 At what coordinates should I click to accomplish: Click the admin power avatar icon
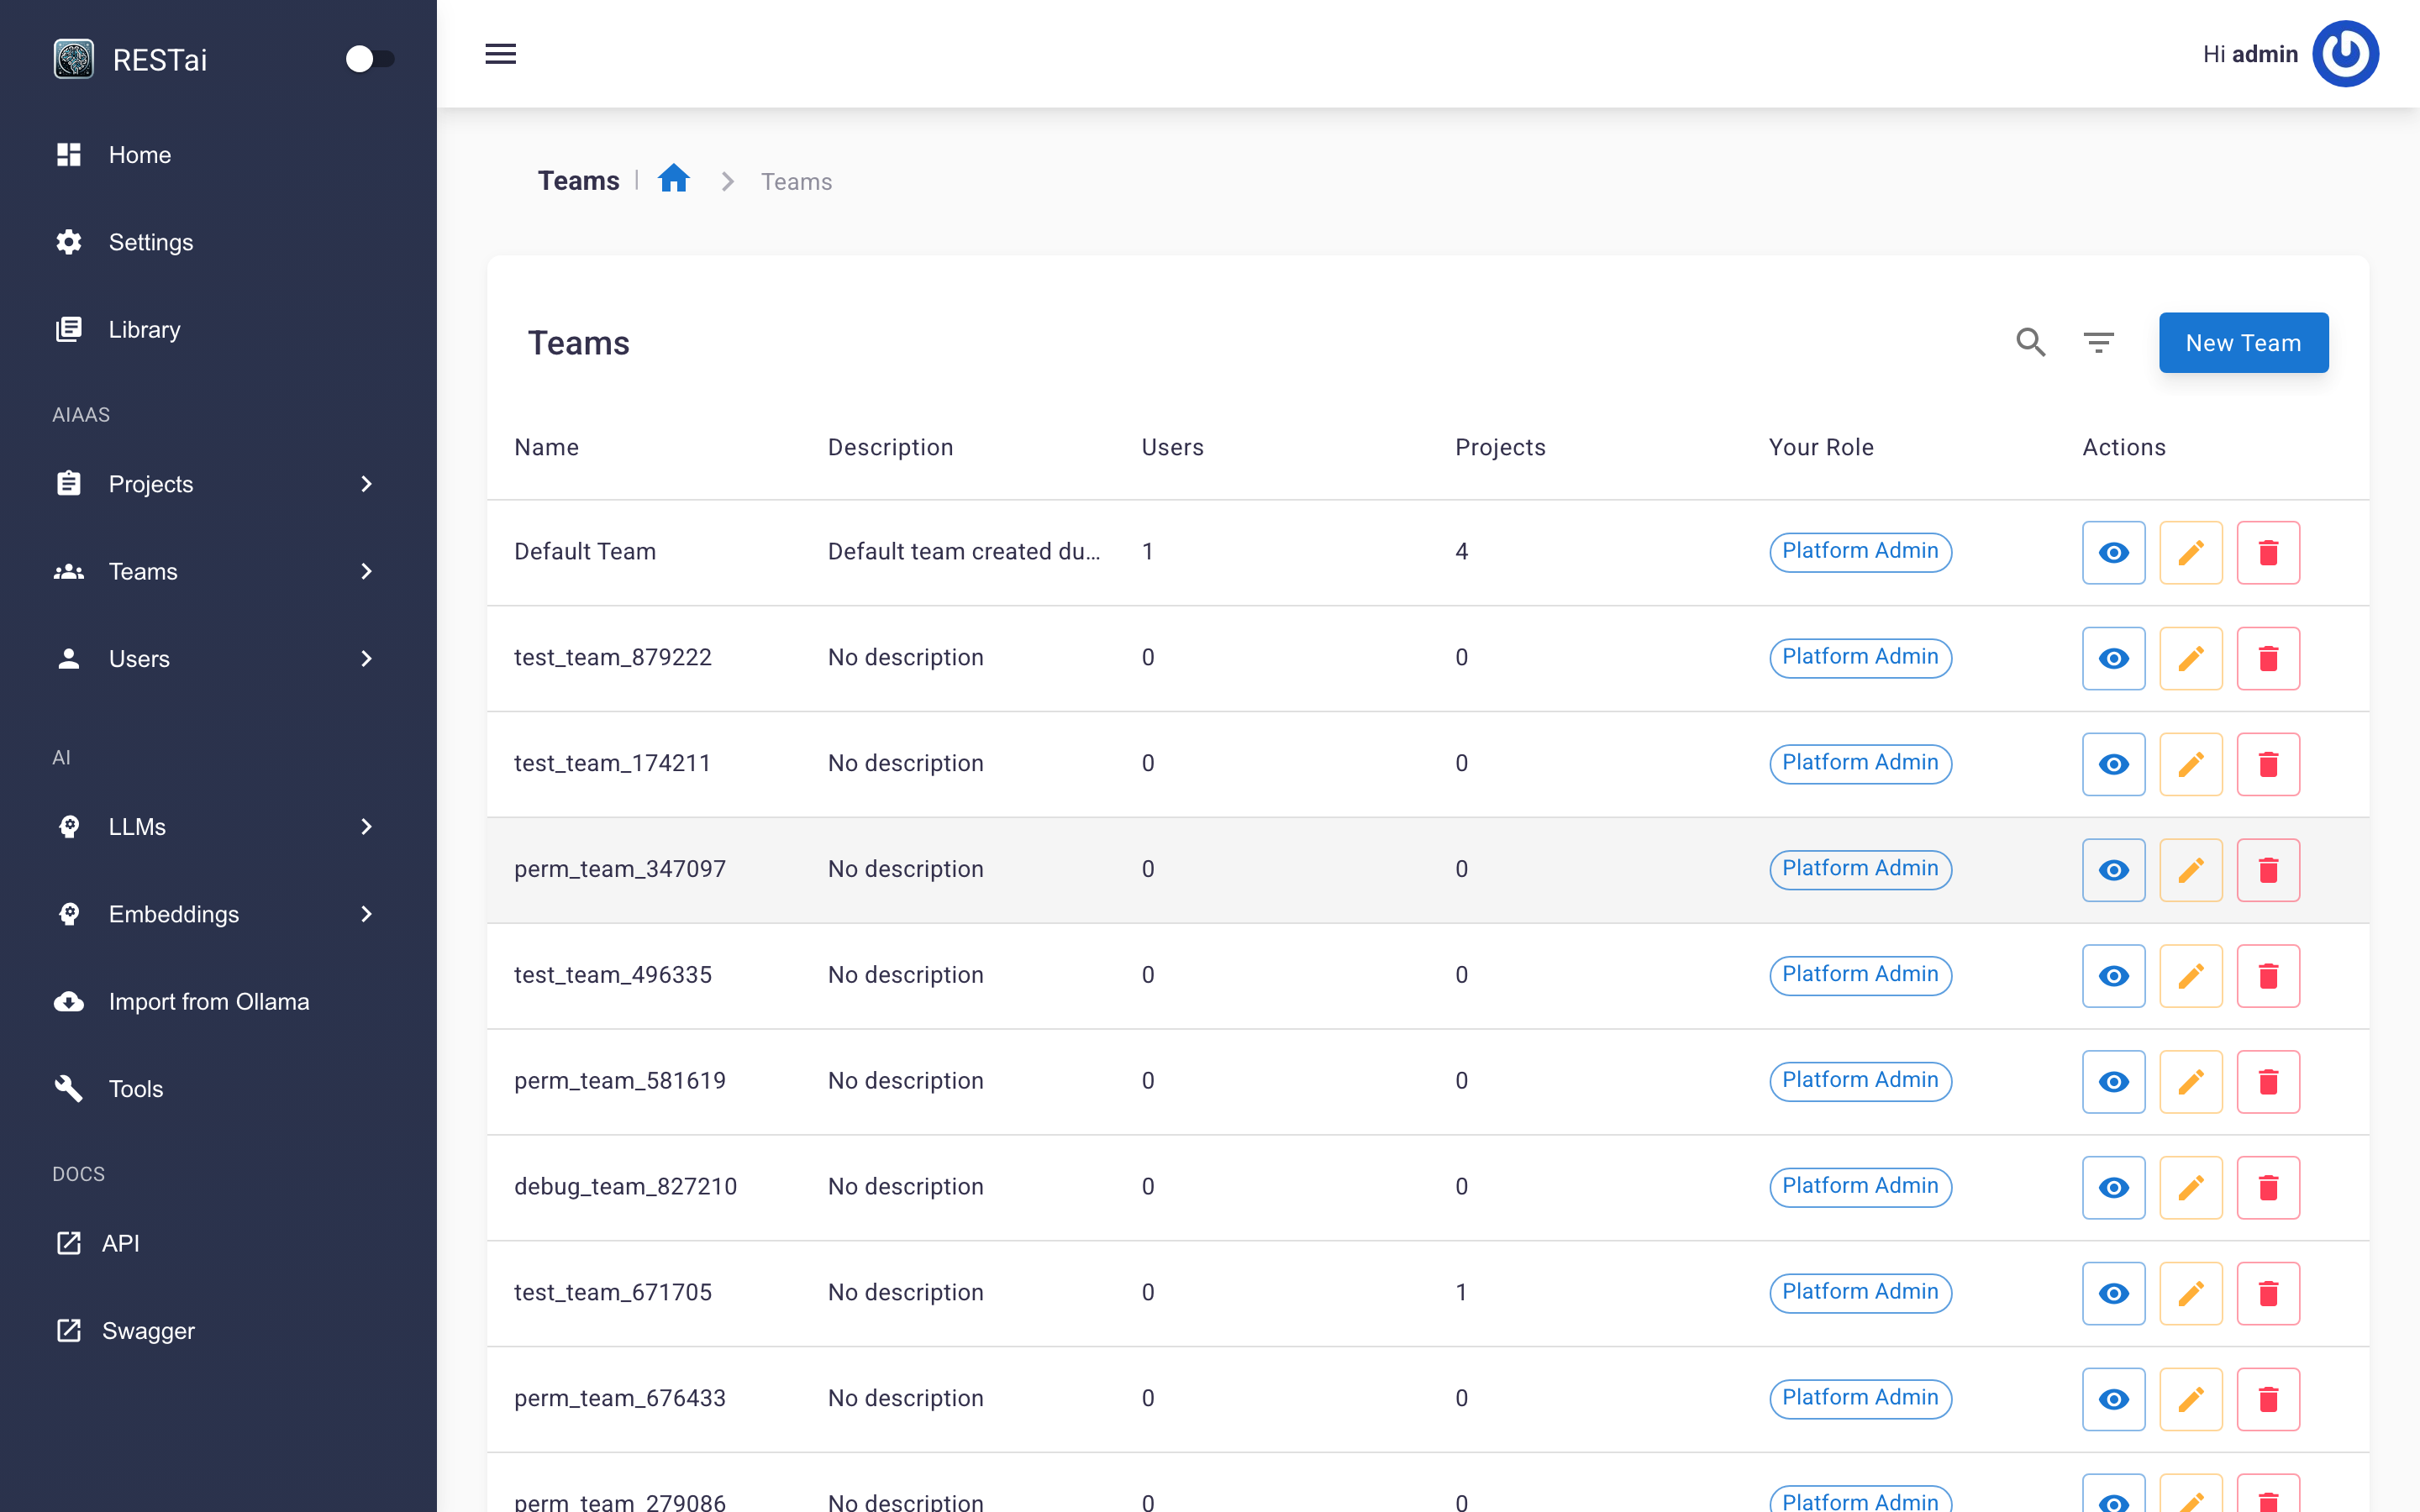pos(2344,54)
